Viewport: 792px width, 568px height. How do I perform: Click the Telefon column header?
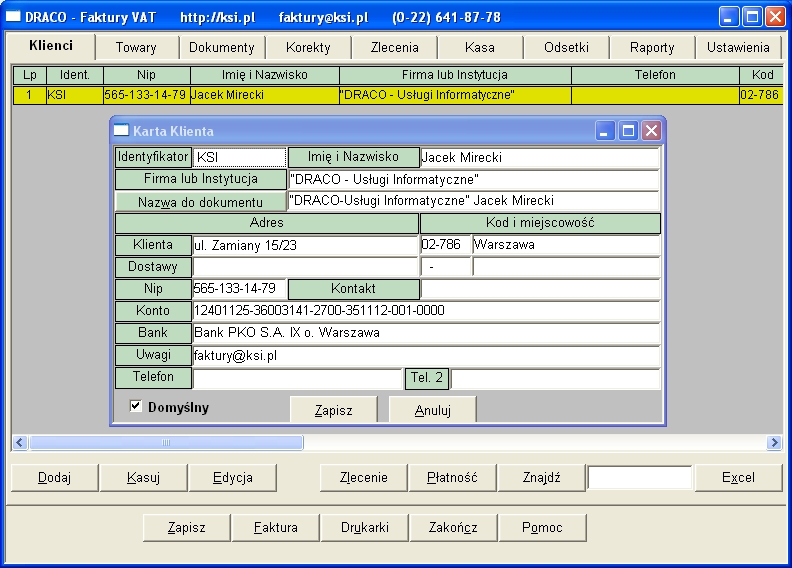click(655, 75)
